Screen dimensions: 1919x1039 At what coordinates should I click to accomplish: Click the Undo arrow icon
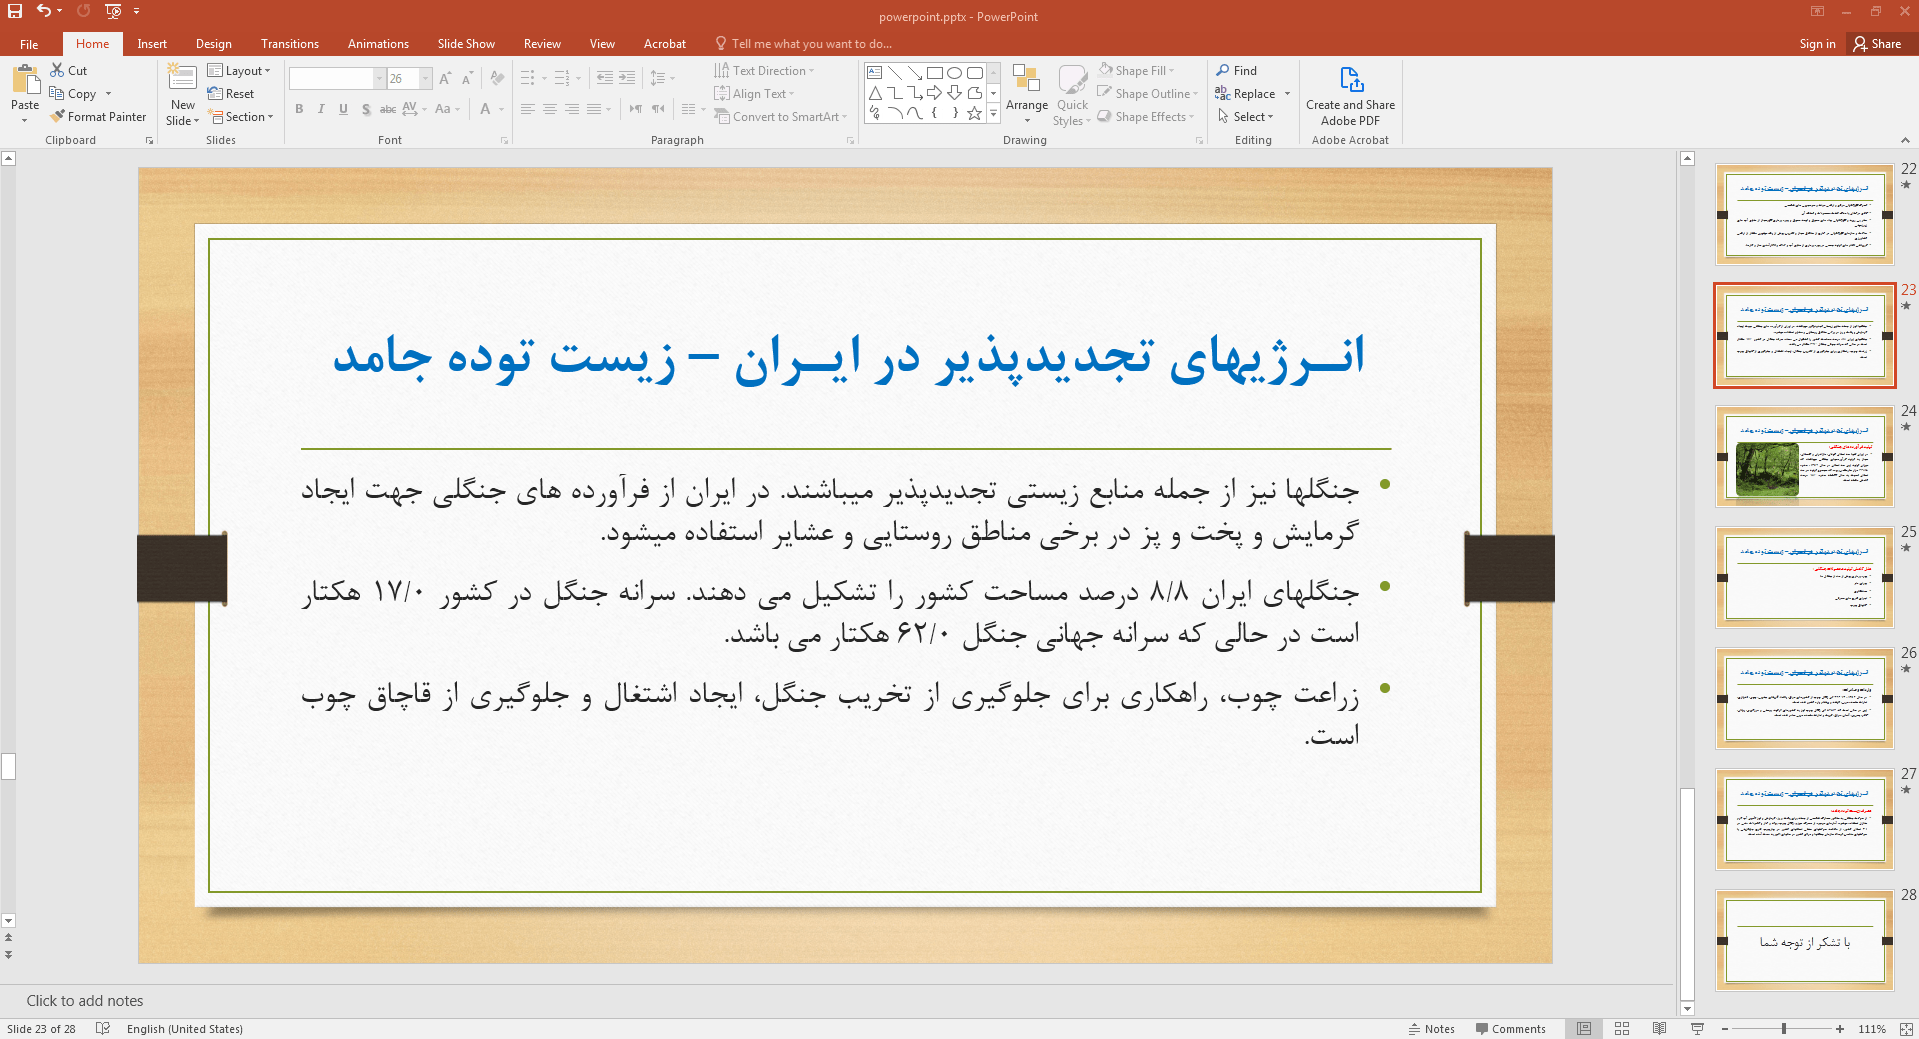(44, 11)
